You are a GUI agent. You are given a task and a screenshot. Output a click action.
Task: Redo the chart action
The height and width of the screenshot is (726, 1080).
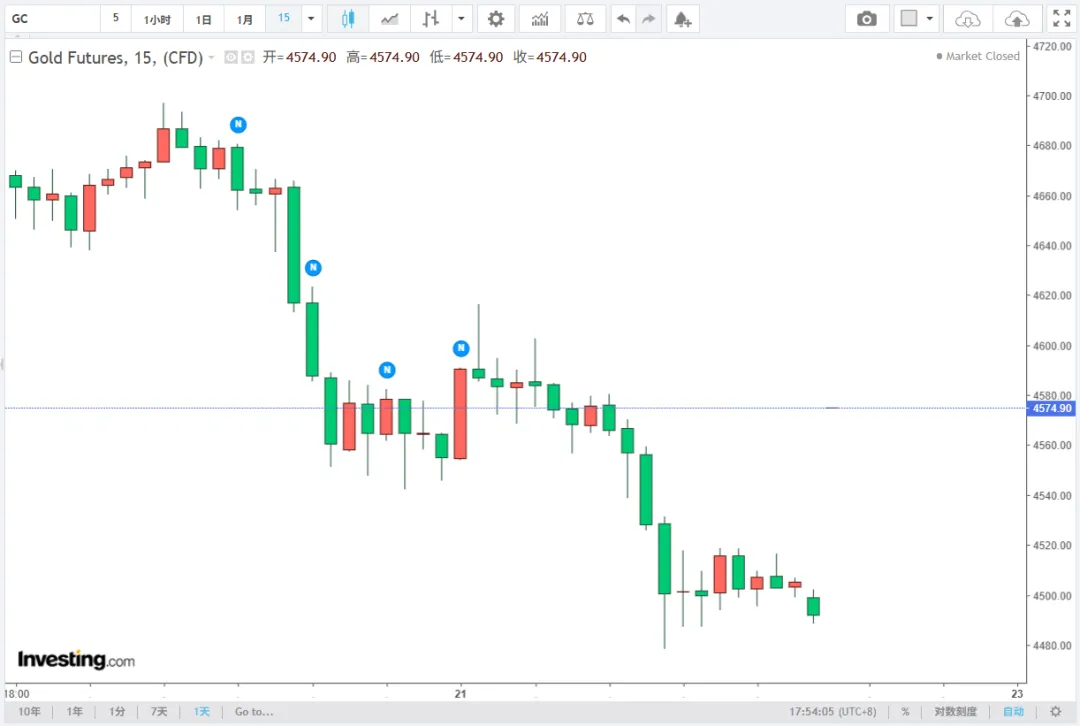[x=648, y=19]
